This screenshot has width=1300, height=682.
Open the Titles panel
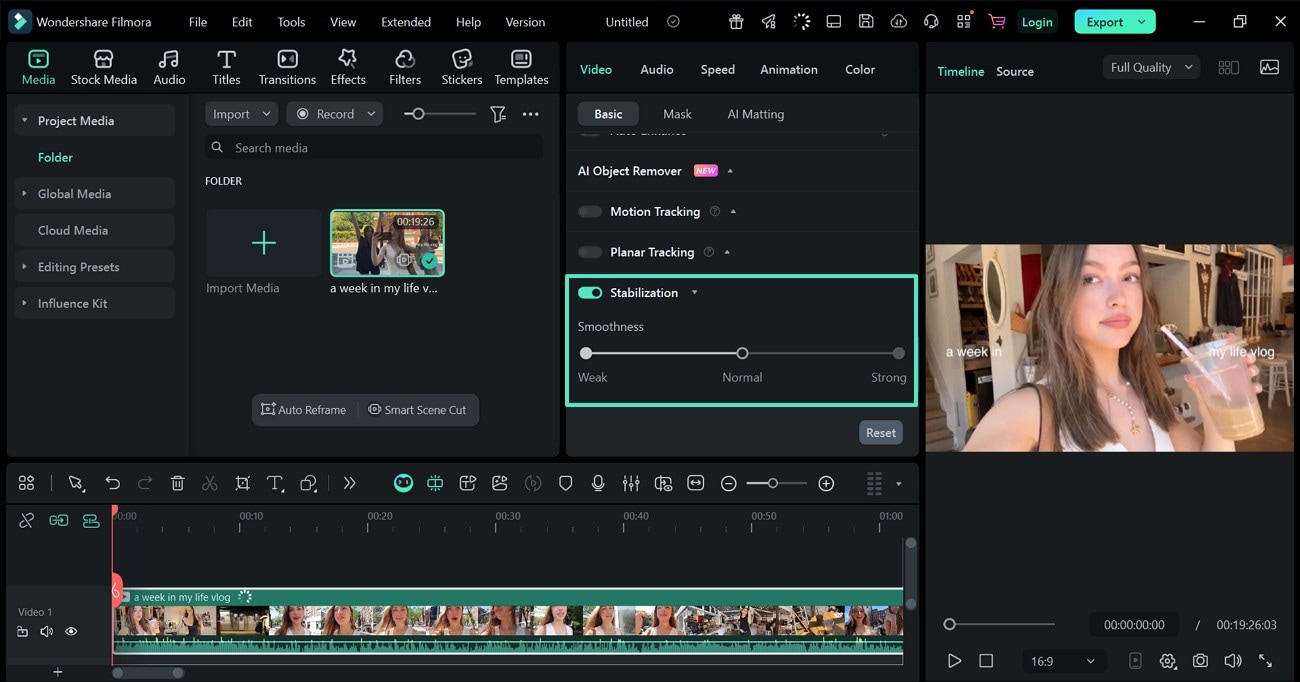[x=226, y=66]
